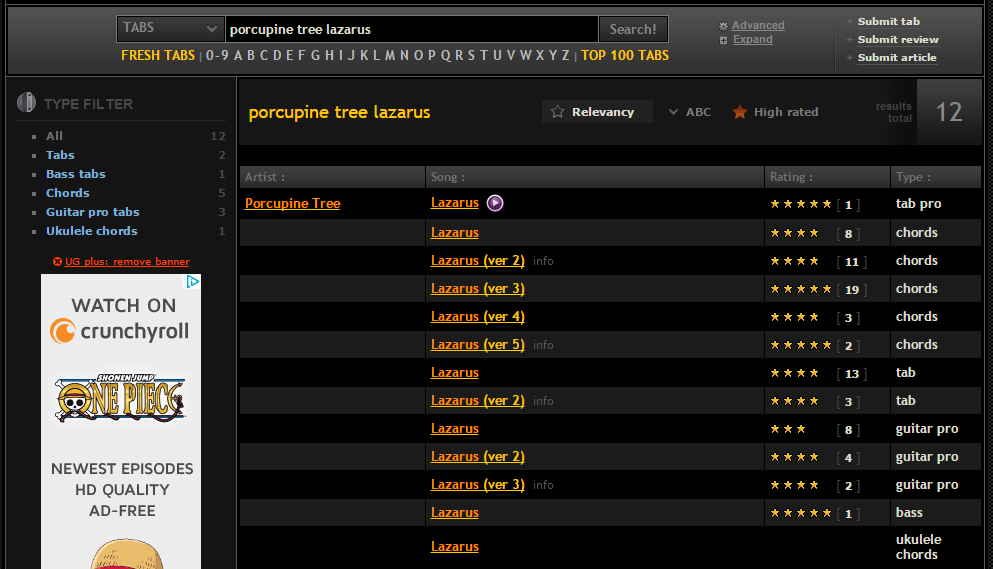Click the orange star next to High rated
993x569 pixels.
[x=739, y=112]
